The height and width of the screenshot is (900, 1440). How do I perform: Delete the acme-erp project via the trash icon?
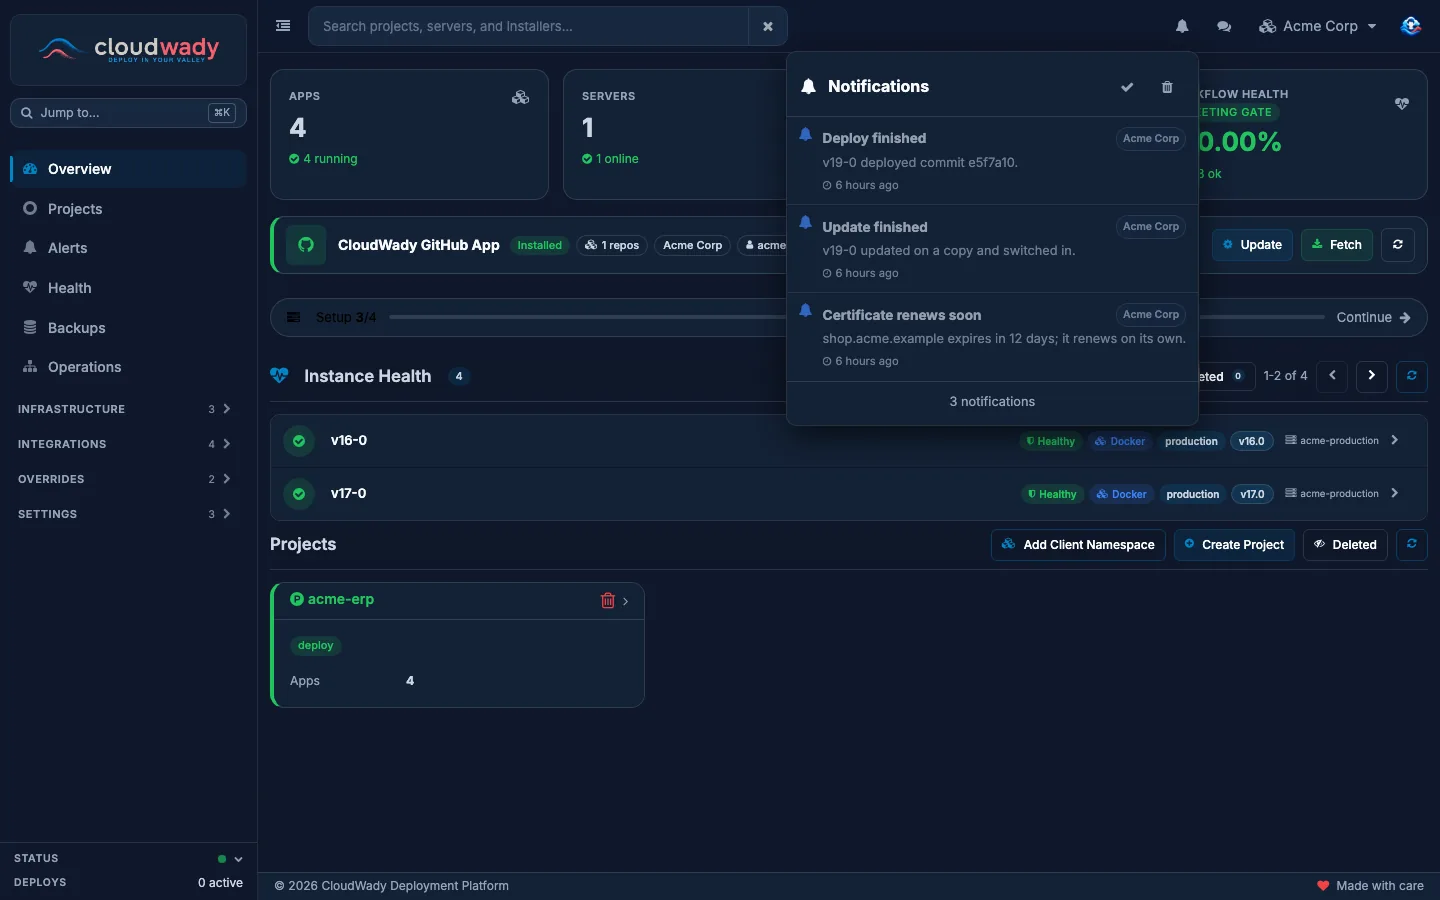[x=607, y=600]
